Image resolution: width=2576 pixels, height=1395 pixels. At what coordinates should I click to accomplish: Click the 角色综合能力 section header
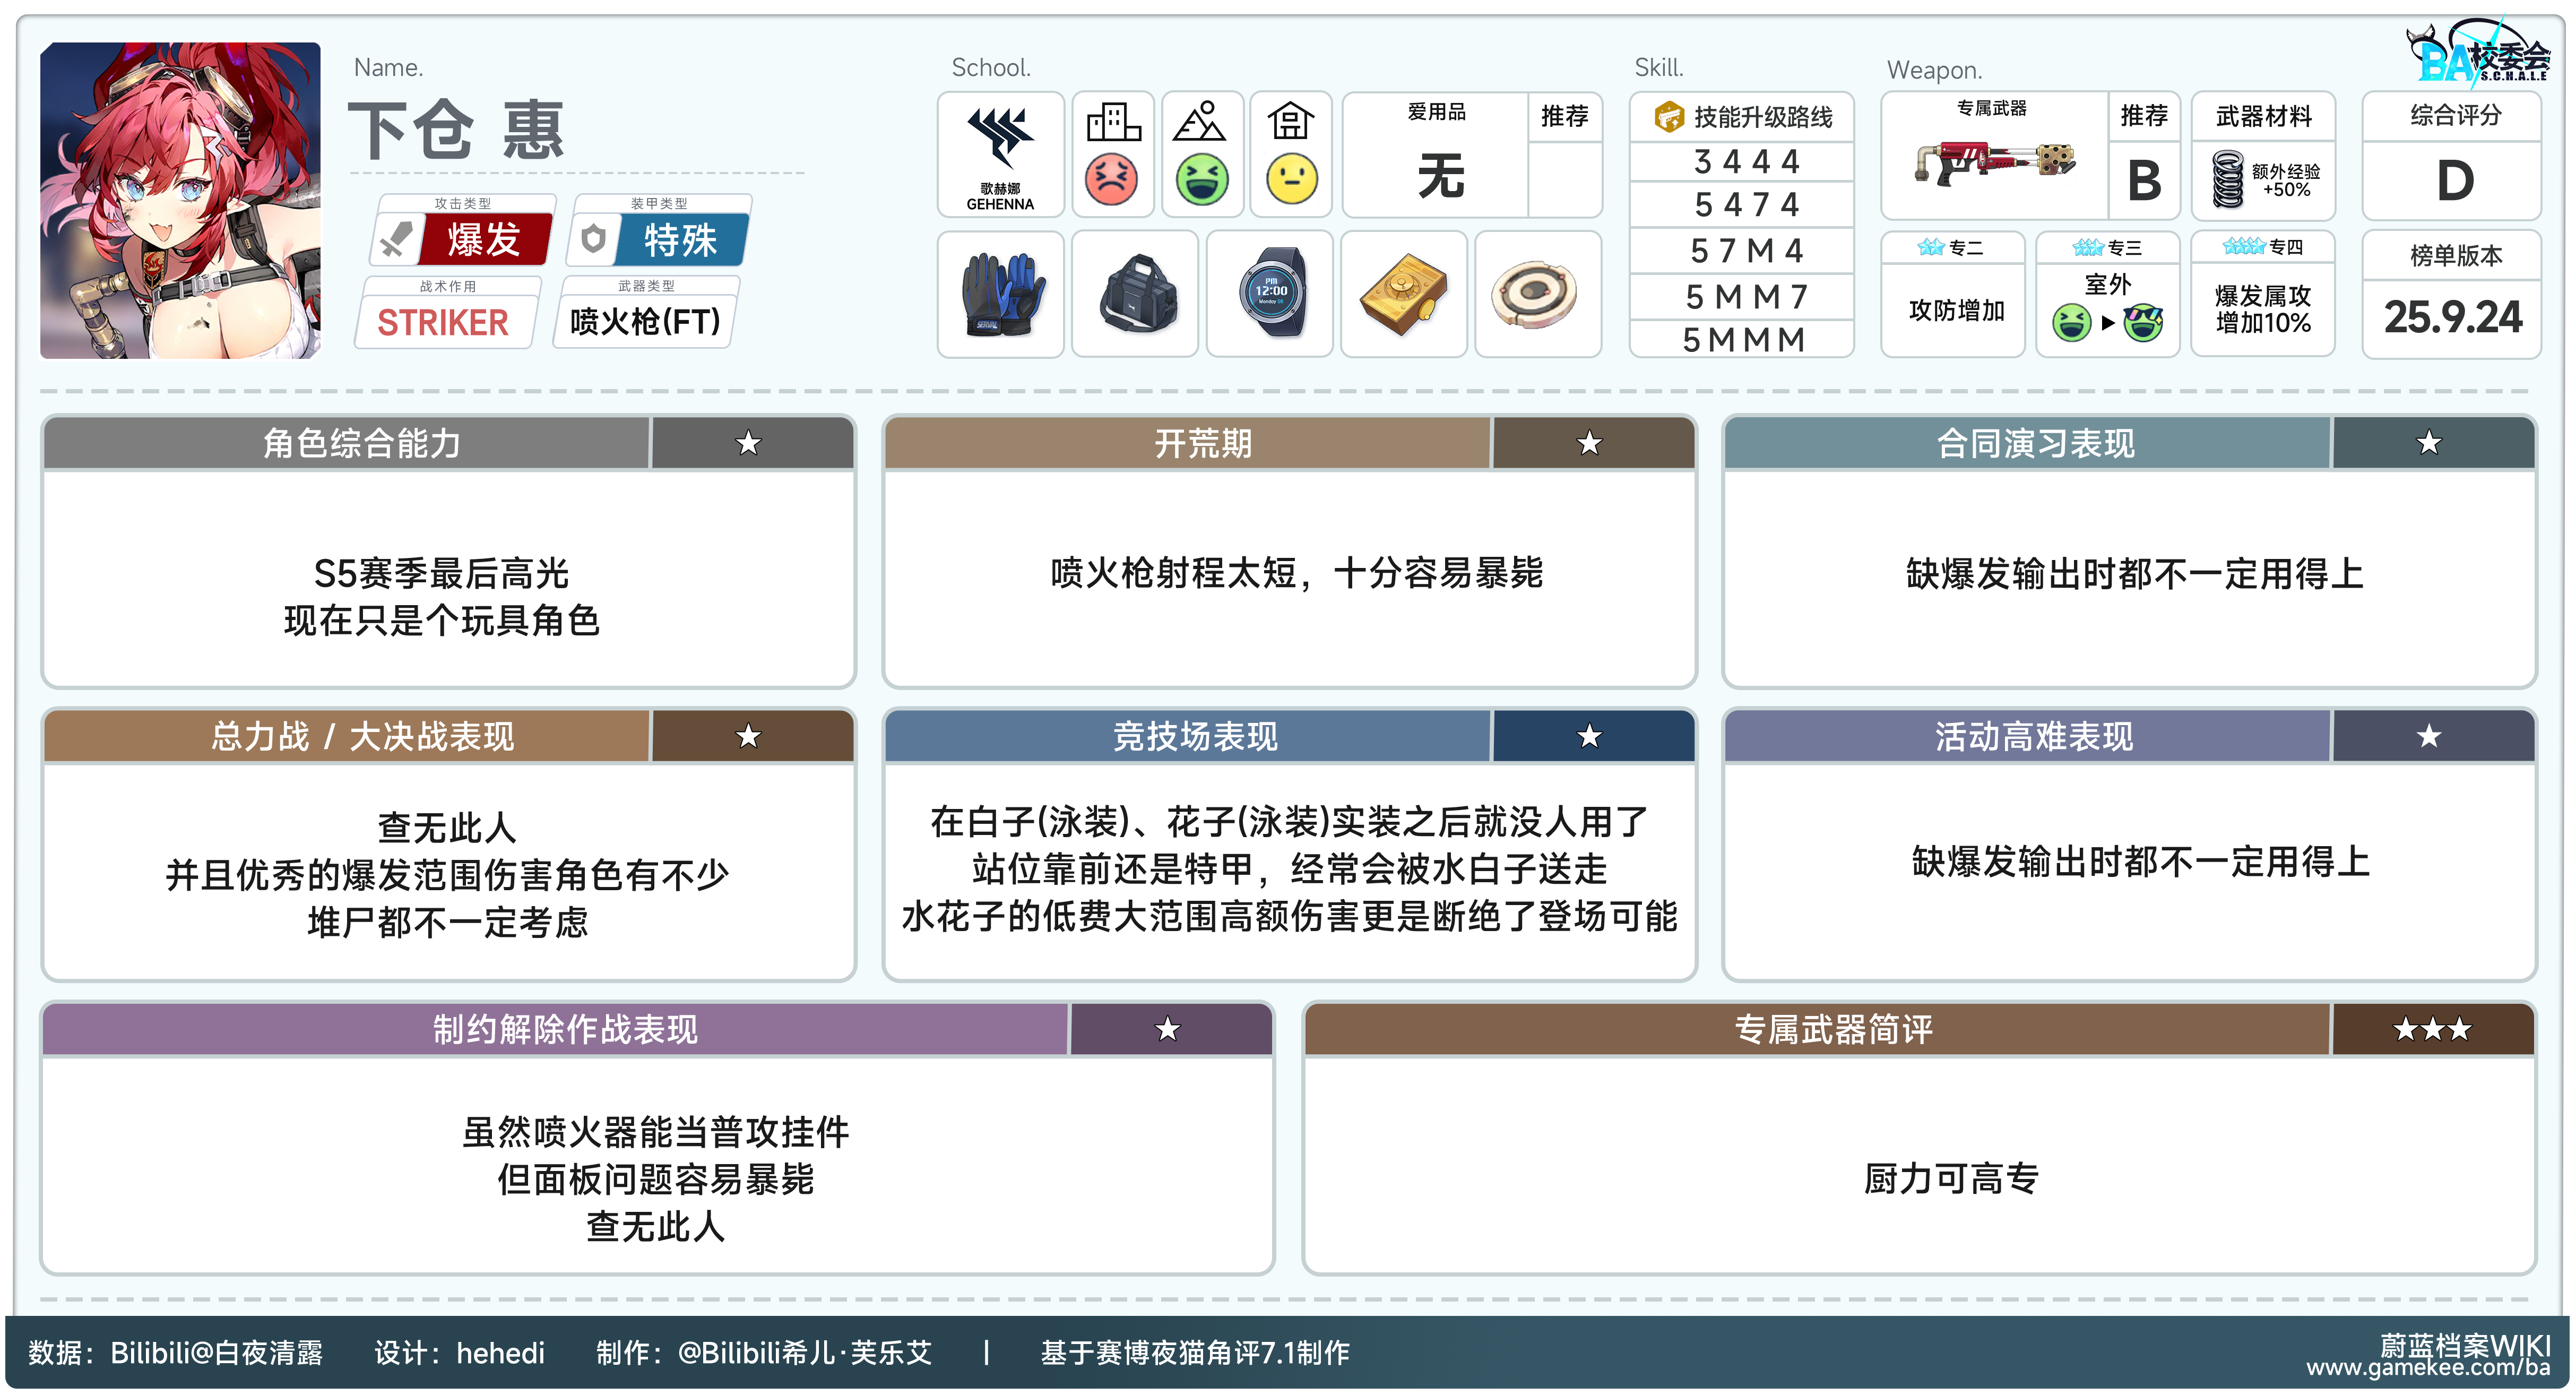point(362,443)
